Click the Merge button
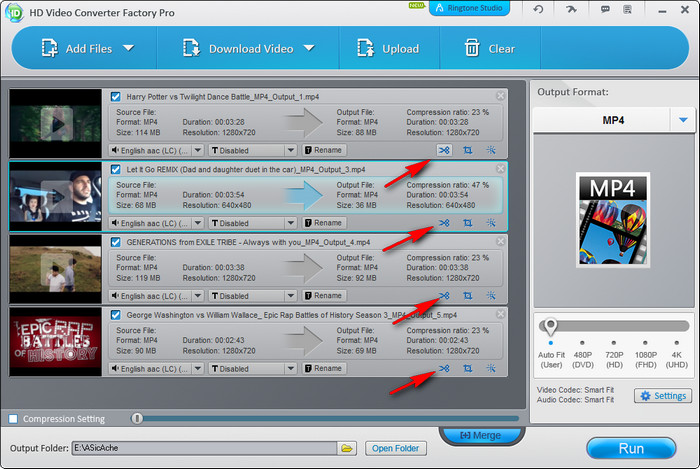The image size is (700, 469). pos(481,435)
